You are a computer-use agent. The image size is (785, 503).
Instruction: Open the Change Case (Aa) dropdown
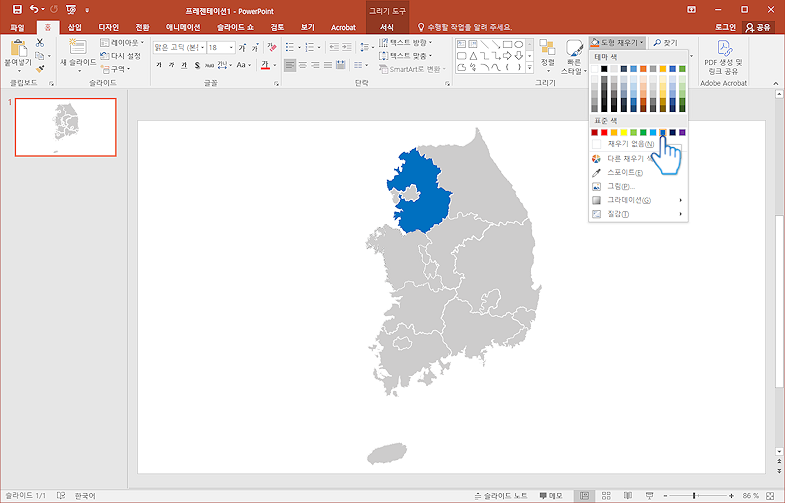pos(243,65)
